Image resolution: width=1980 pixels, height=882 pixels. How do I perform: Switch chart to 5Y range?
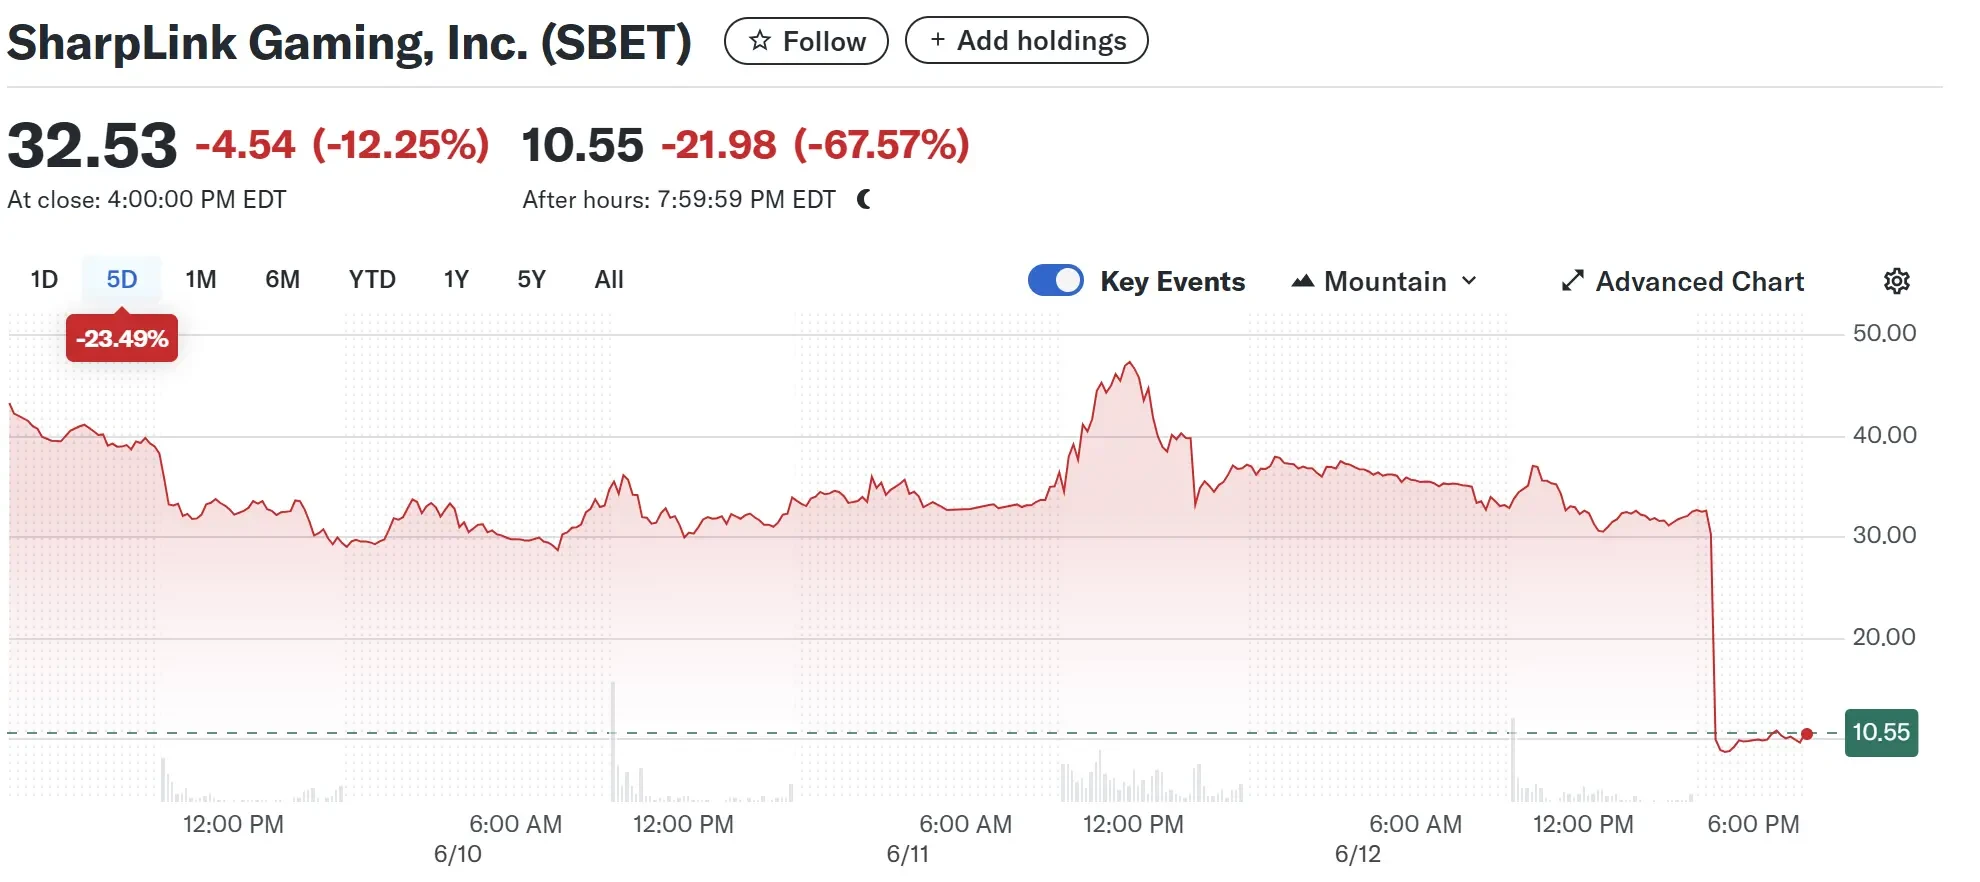tap(531, 279)
